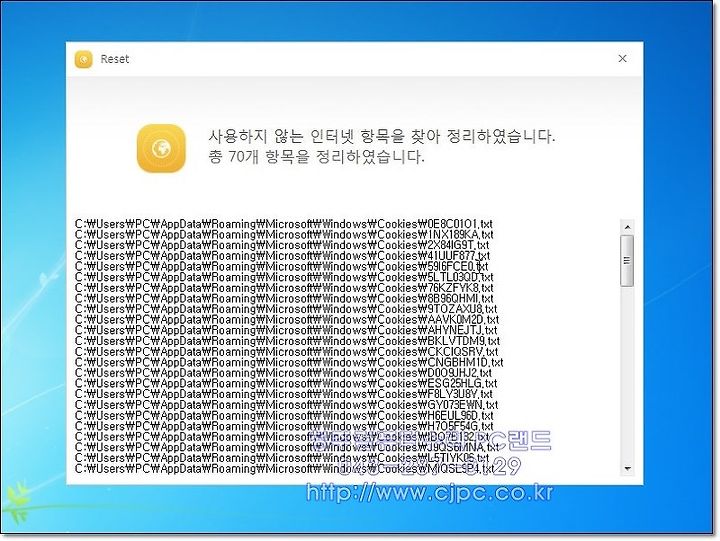Click the Reset app icon in title bar
This screenshot has height=541, width=720.
[x=84, y=59]
